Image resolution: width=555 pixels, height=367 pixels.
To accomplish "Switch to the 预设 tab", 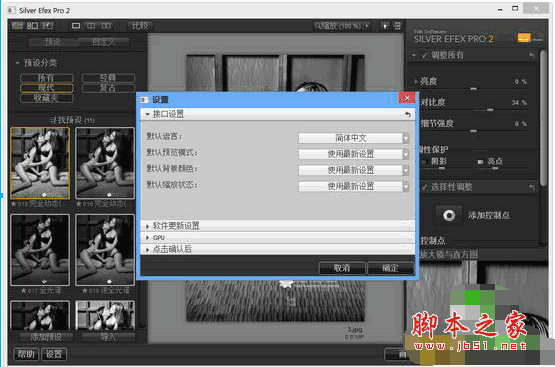I will pos(52,42).
